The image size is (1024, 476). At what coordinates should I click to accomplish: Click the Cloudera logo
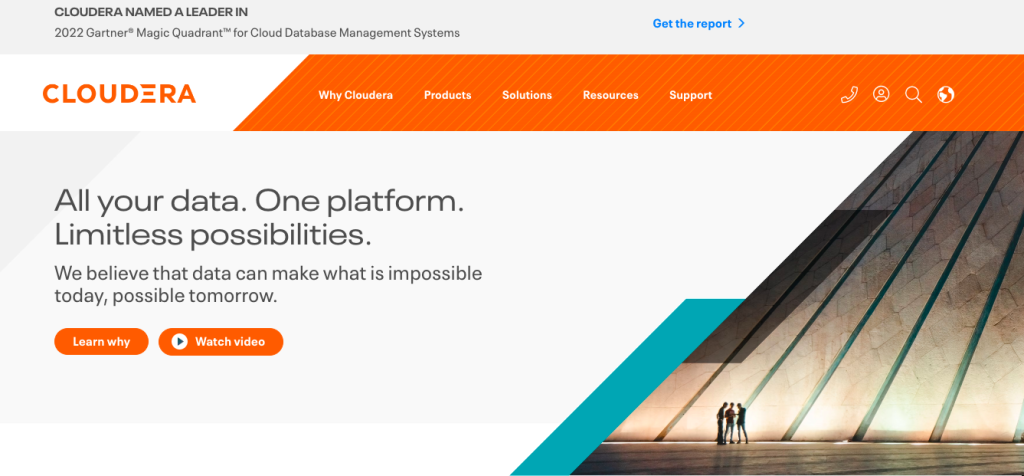tap(119, 93)
